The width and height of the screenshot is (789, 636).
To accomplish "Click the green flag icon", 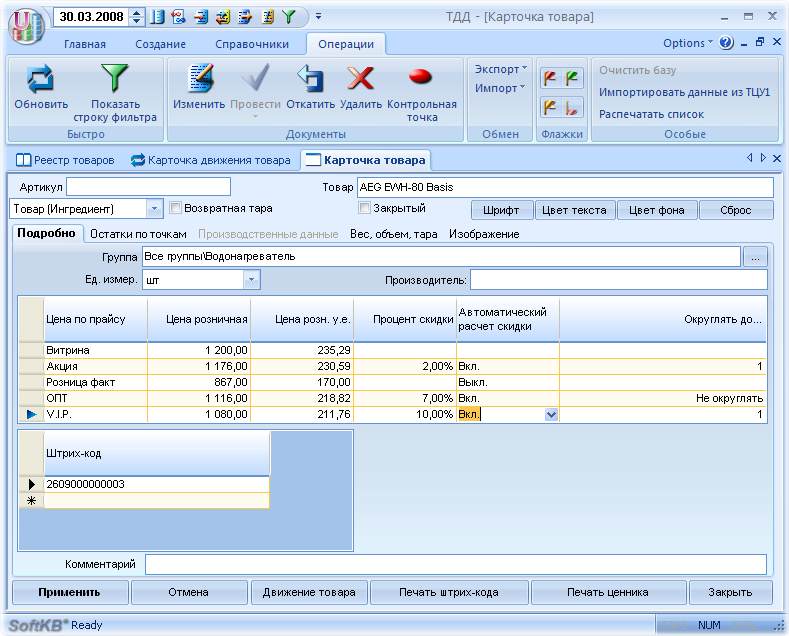I will pyautogui.click(x=573, y=78).
